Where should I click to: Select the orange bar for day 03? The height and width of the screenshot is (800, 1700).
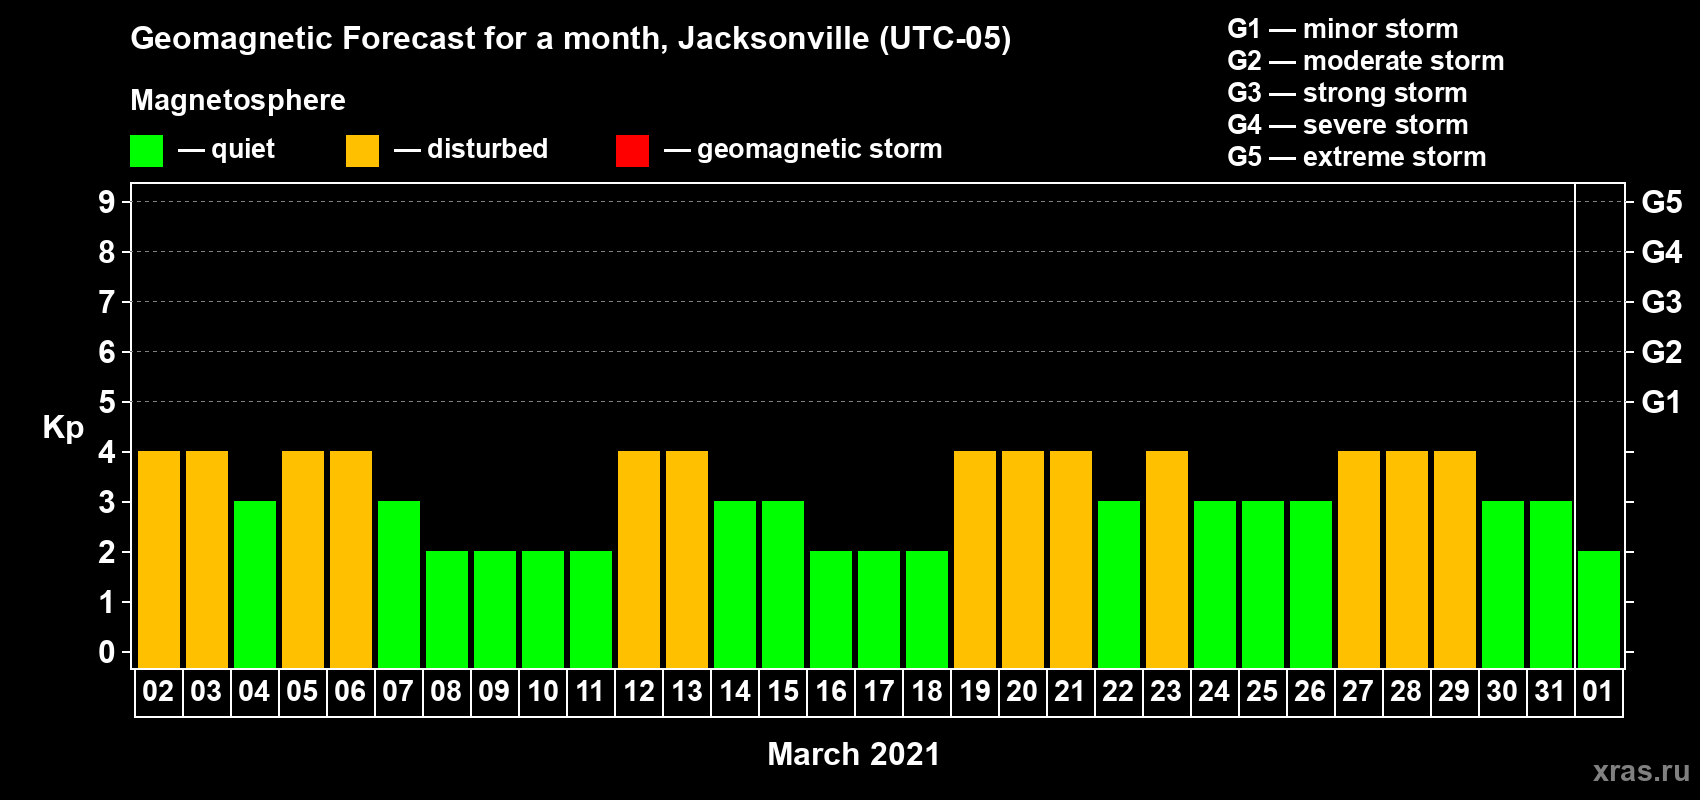click(x=207, y=560)
